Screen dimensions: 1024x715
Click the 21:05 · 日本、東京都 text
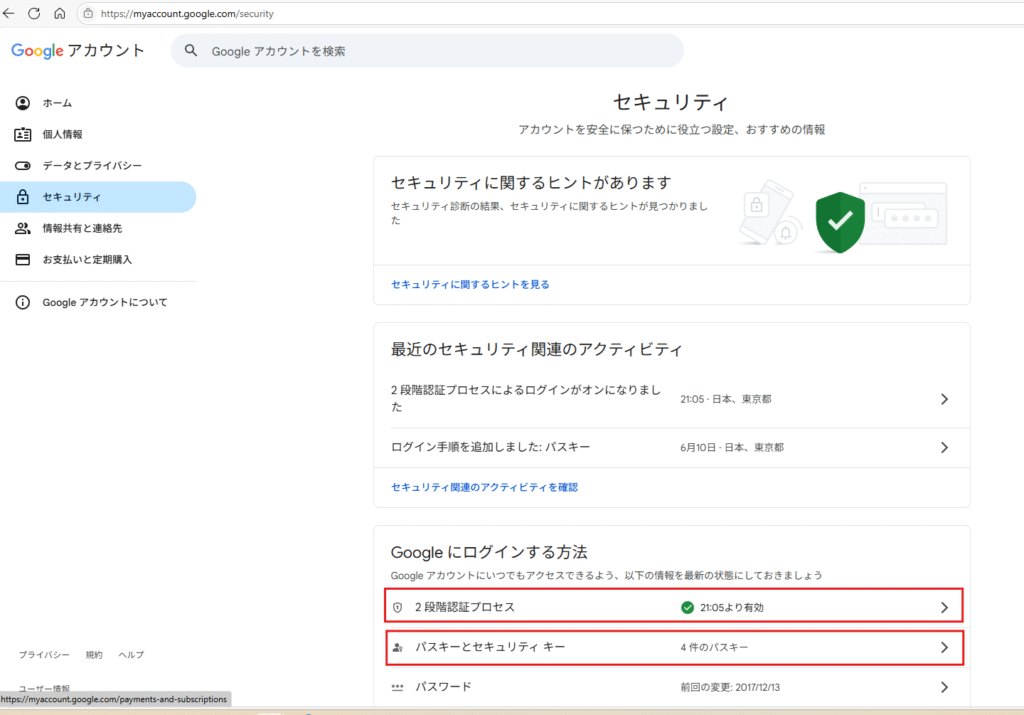pos(726,399)
